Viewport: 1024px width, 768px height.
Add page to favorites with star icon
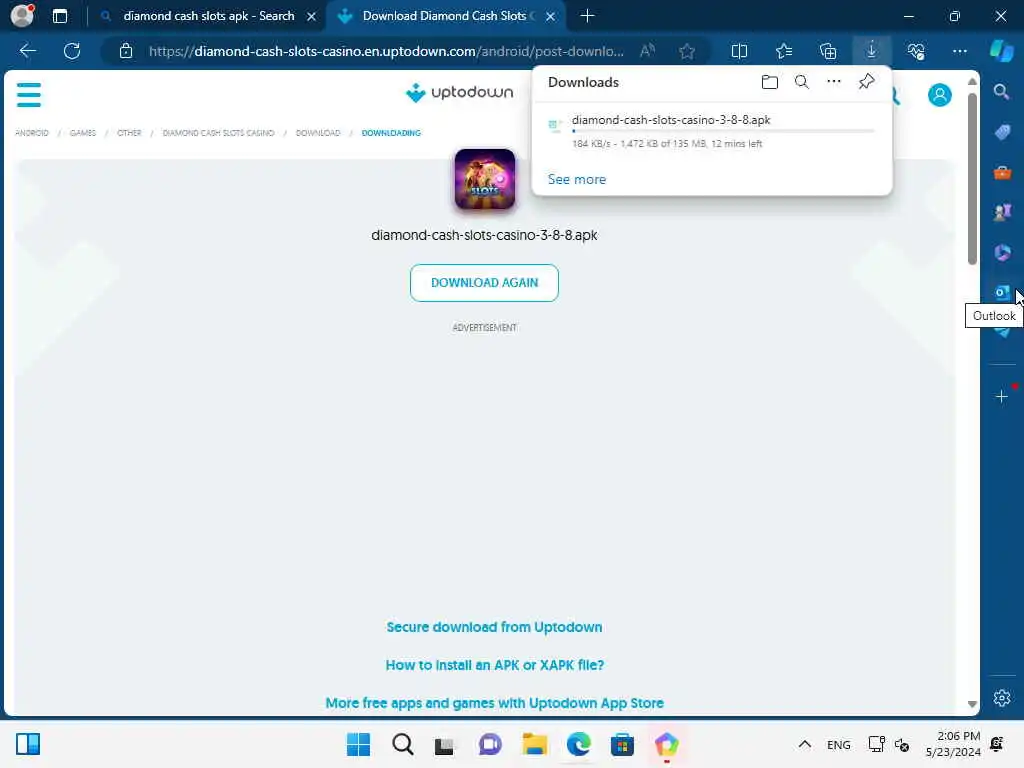pos(686,51)
